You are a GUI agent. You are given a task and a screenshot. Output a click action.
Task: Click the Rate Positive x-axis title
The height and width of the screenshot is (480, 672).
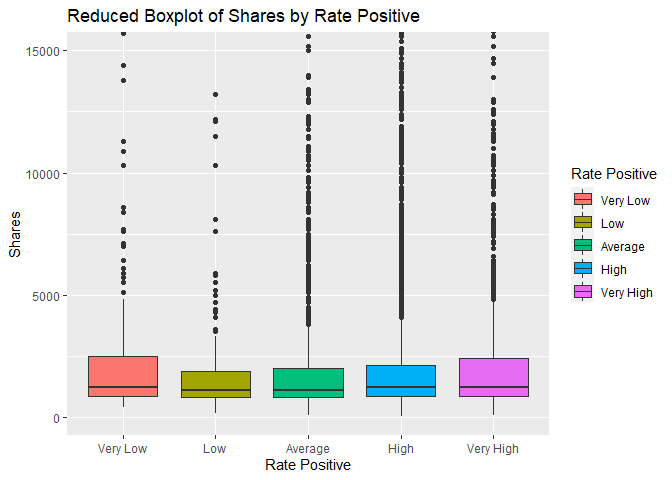coord(308,465)
